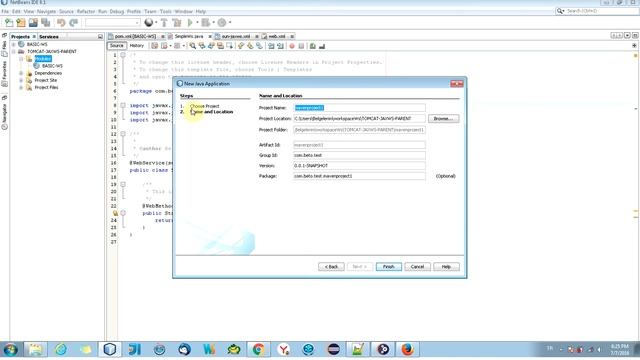
Task: Open the Files side tab
Action: coord(4,45)
